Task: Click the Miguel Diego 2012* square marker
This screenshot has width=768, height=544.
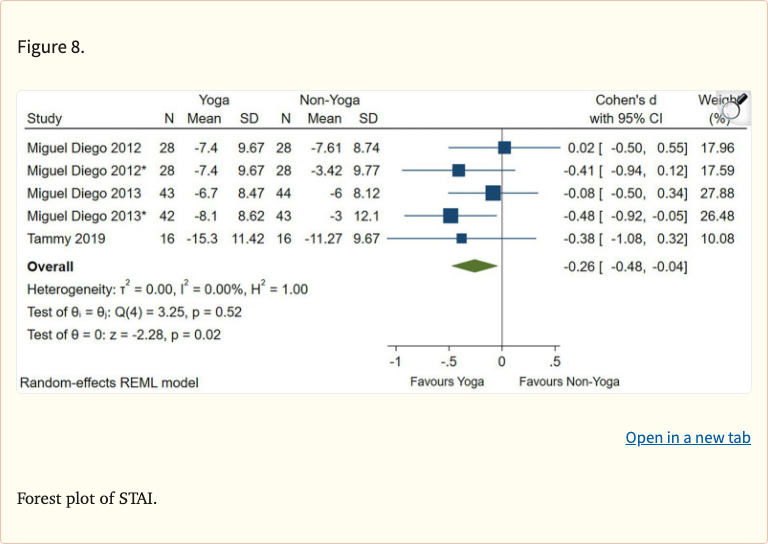Action: coord(458,170)
